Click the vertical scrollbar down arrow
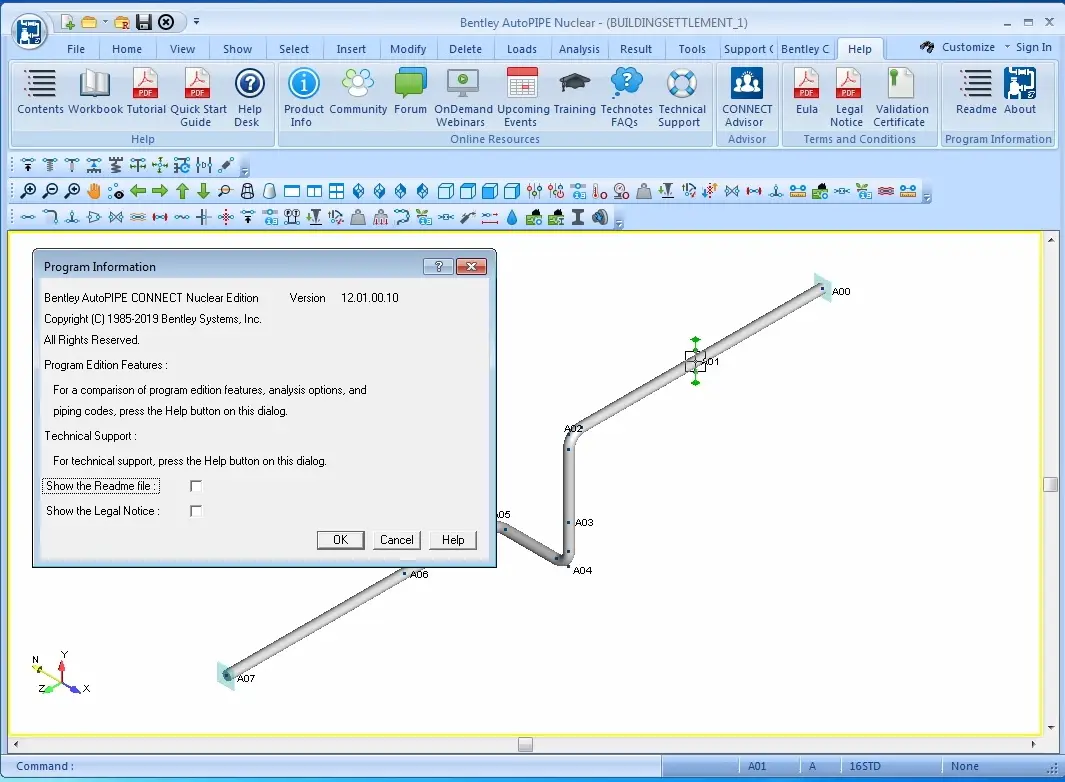Image resolution: width=1065 pixels, height=782 pixels. (x=1051, y=727)
